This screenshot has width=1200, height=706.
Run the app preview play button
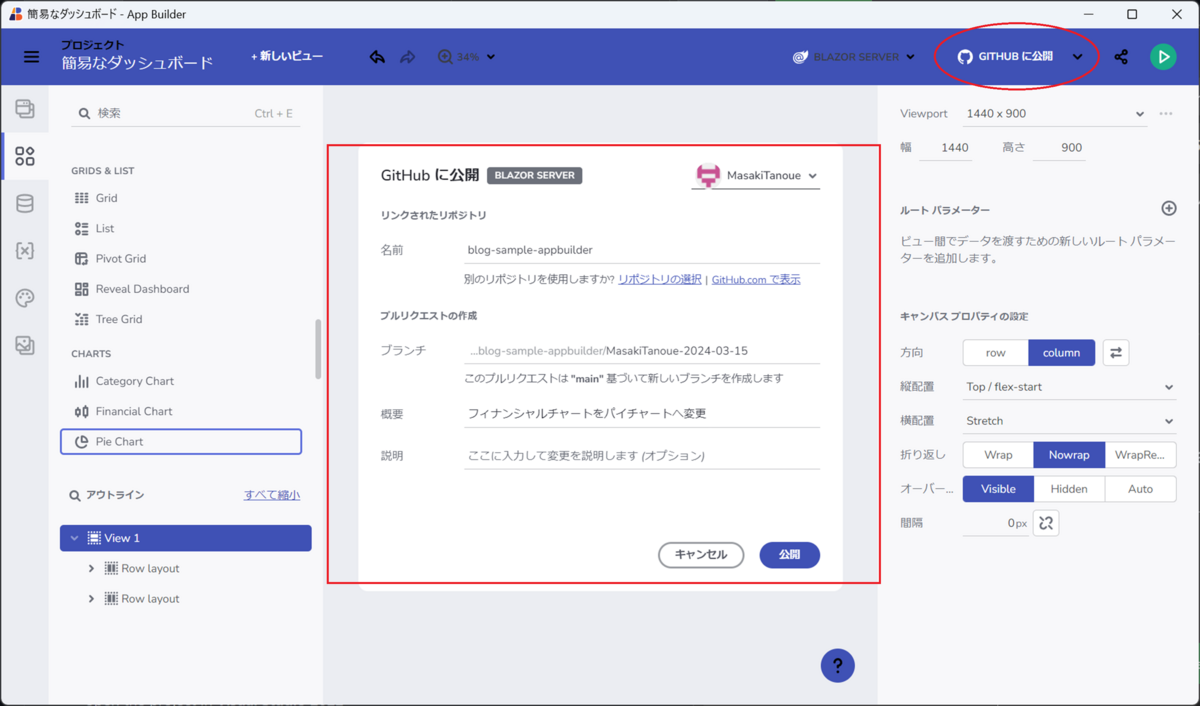[1162, 57]
